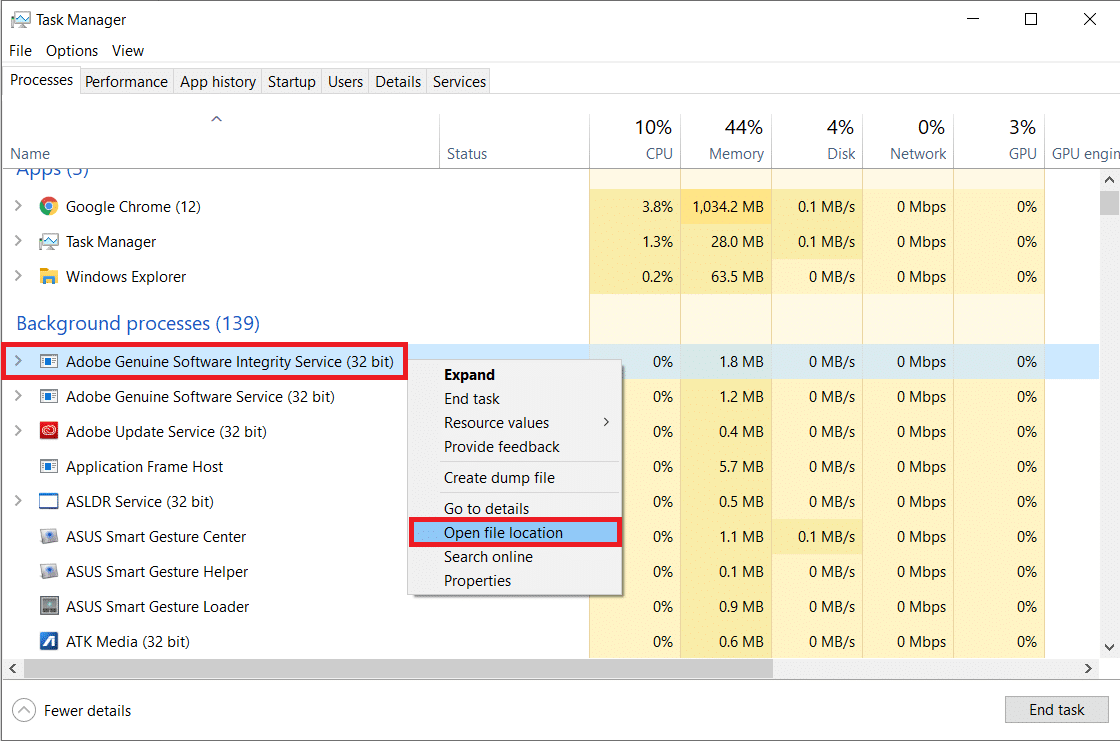Viewport: 1120px width, 741px height.
Task: Expand the Windows Explorer process group
Action: pyautogui.click(x=18, y=277)
